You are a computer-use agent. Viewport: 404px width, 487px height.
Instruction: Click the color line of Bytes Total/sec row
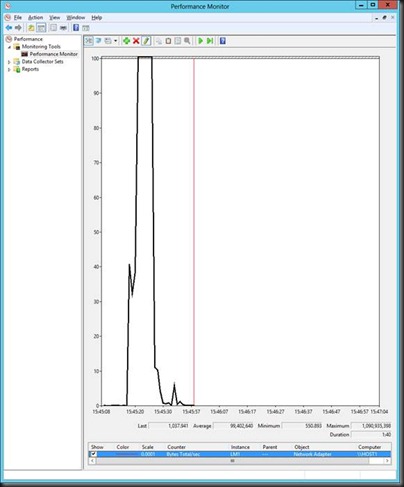(125, 454)
